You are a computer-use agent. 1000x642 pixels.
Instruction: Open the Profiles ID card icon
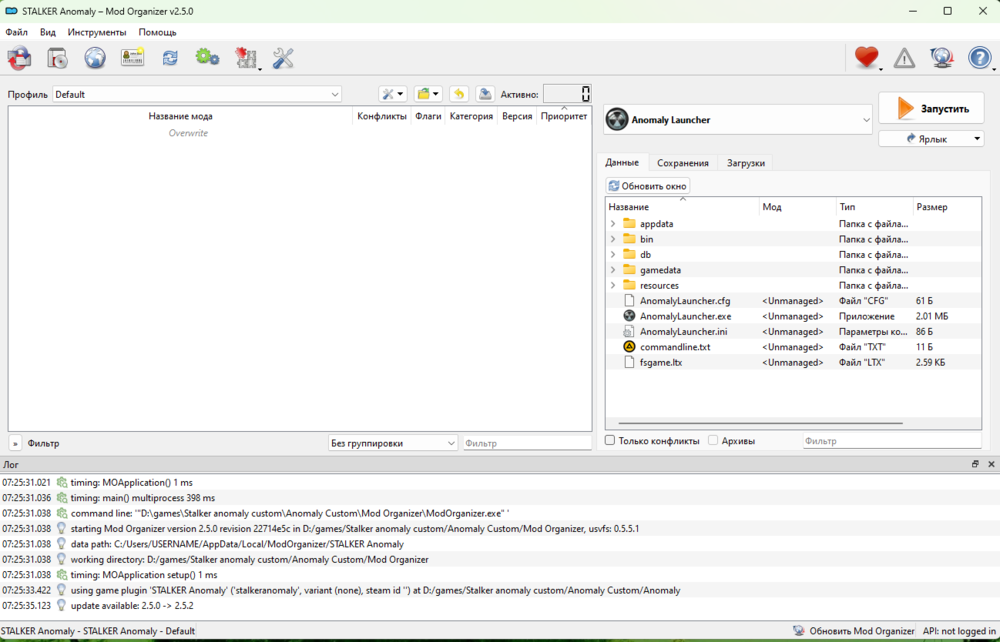coord(132,58)
